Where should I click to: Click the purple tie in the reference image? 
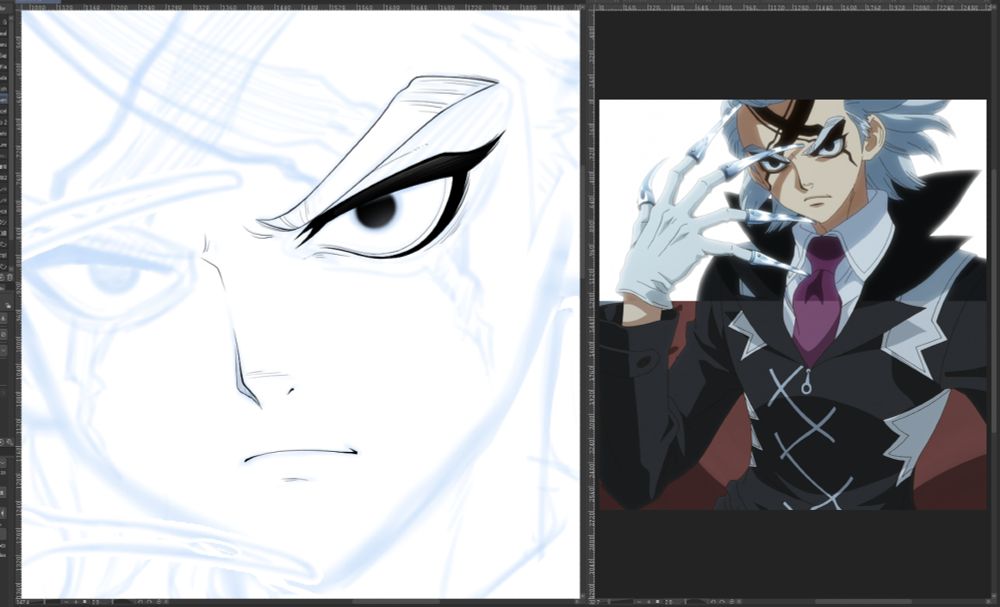click(x=819, y=300)
